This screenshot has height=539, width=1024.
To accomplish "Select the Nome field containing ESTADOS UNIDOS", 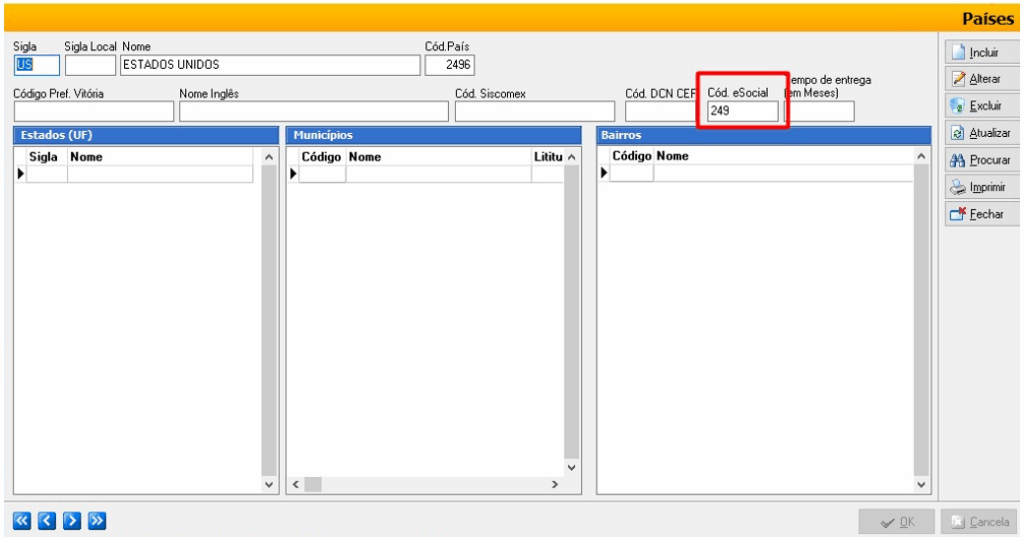I will coord(269,66).
